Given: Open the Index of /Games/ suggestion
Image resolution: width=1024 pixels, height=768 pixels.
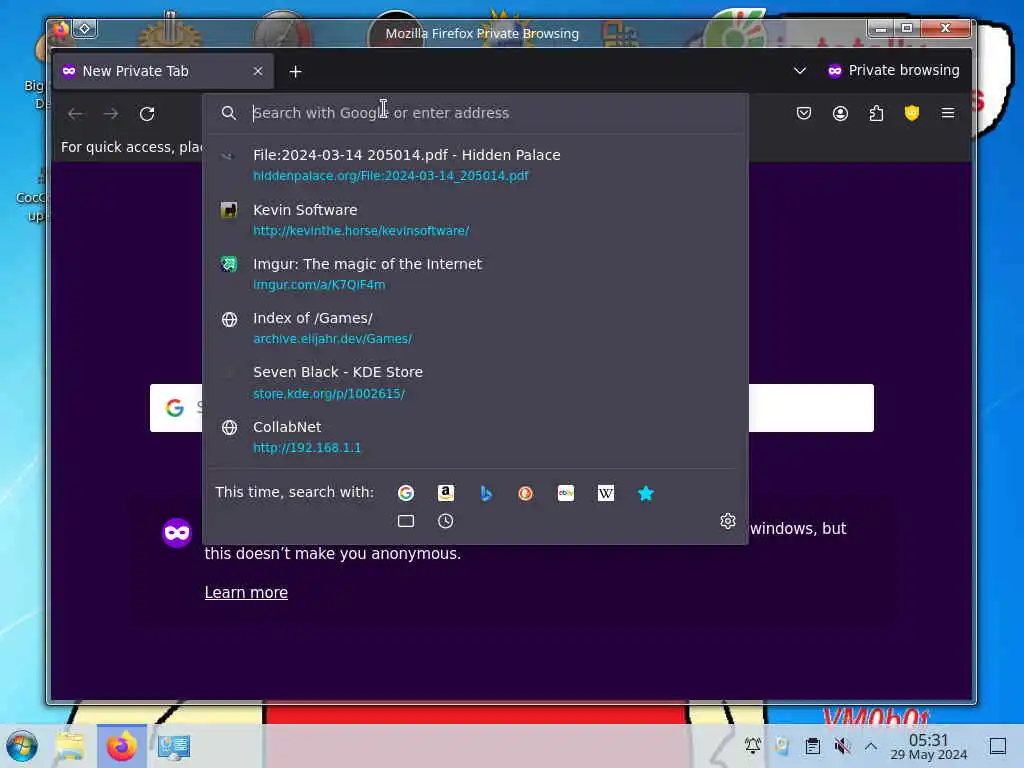Looking at the screenshot, I should pyautogui.click(x=477, y=328).
